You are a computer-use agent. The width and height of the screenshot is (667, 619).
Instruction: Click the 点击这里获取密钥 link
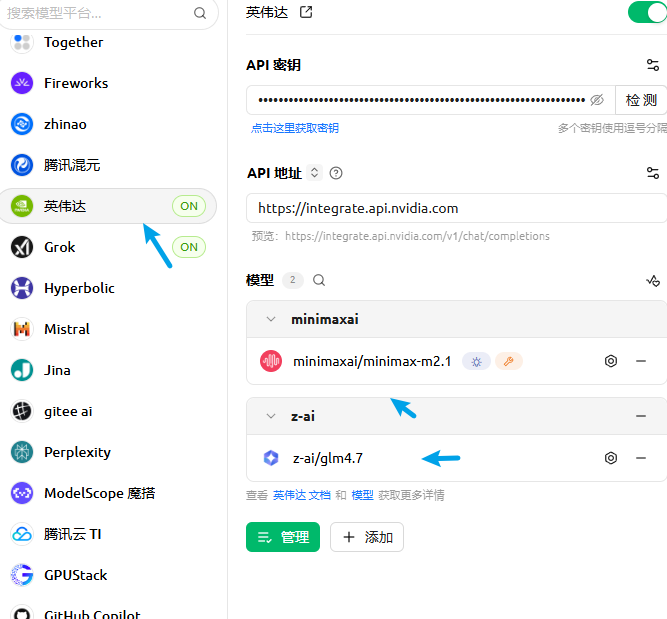(295, 128)
